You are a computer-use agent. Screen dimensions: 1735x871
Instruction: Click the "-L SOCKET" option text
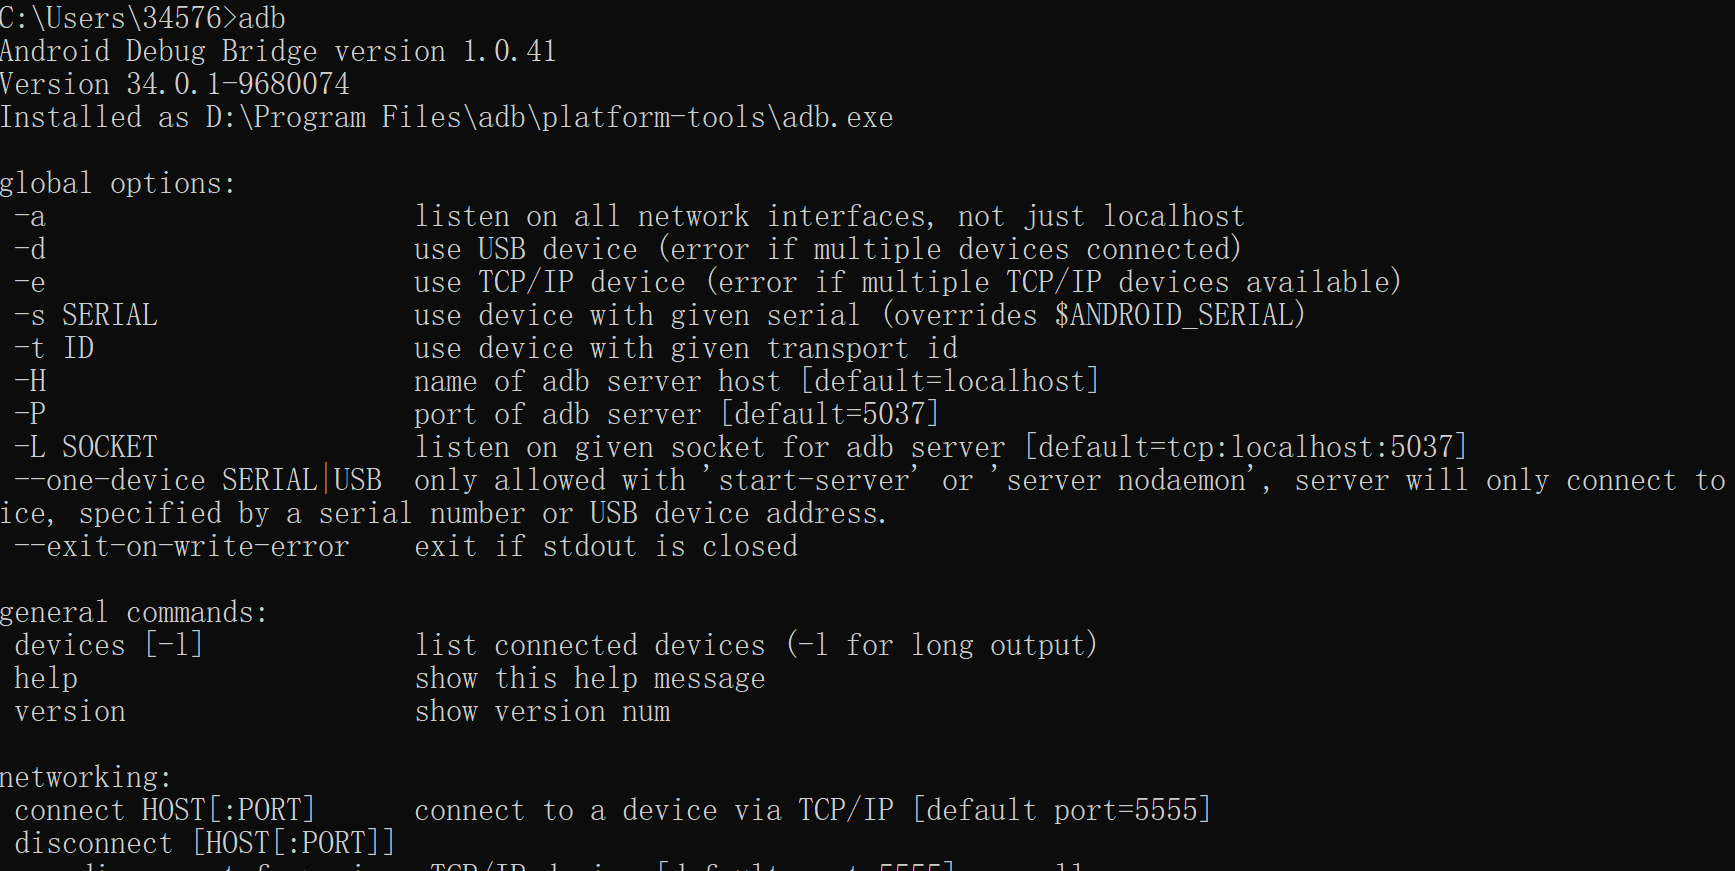[x=86, y=447]
